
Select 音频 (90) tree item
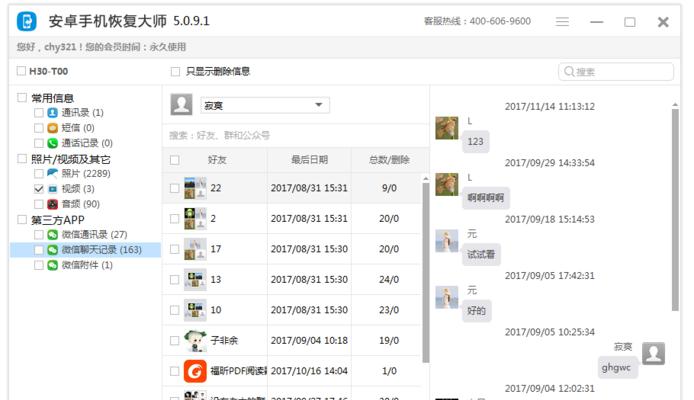coord(81,204)
